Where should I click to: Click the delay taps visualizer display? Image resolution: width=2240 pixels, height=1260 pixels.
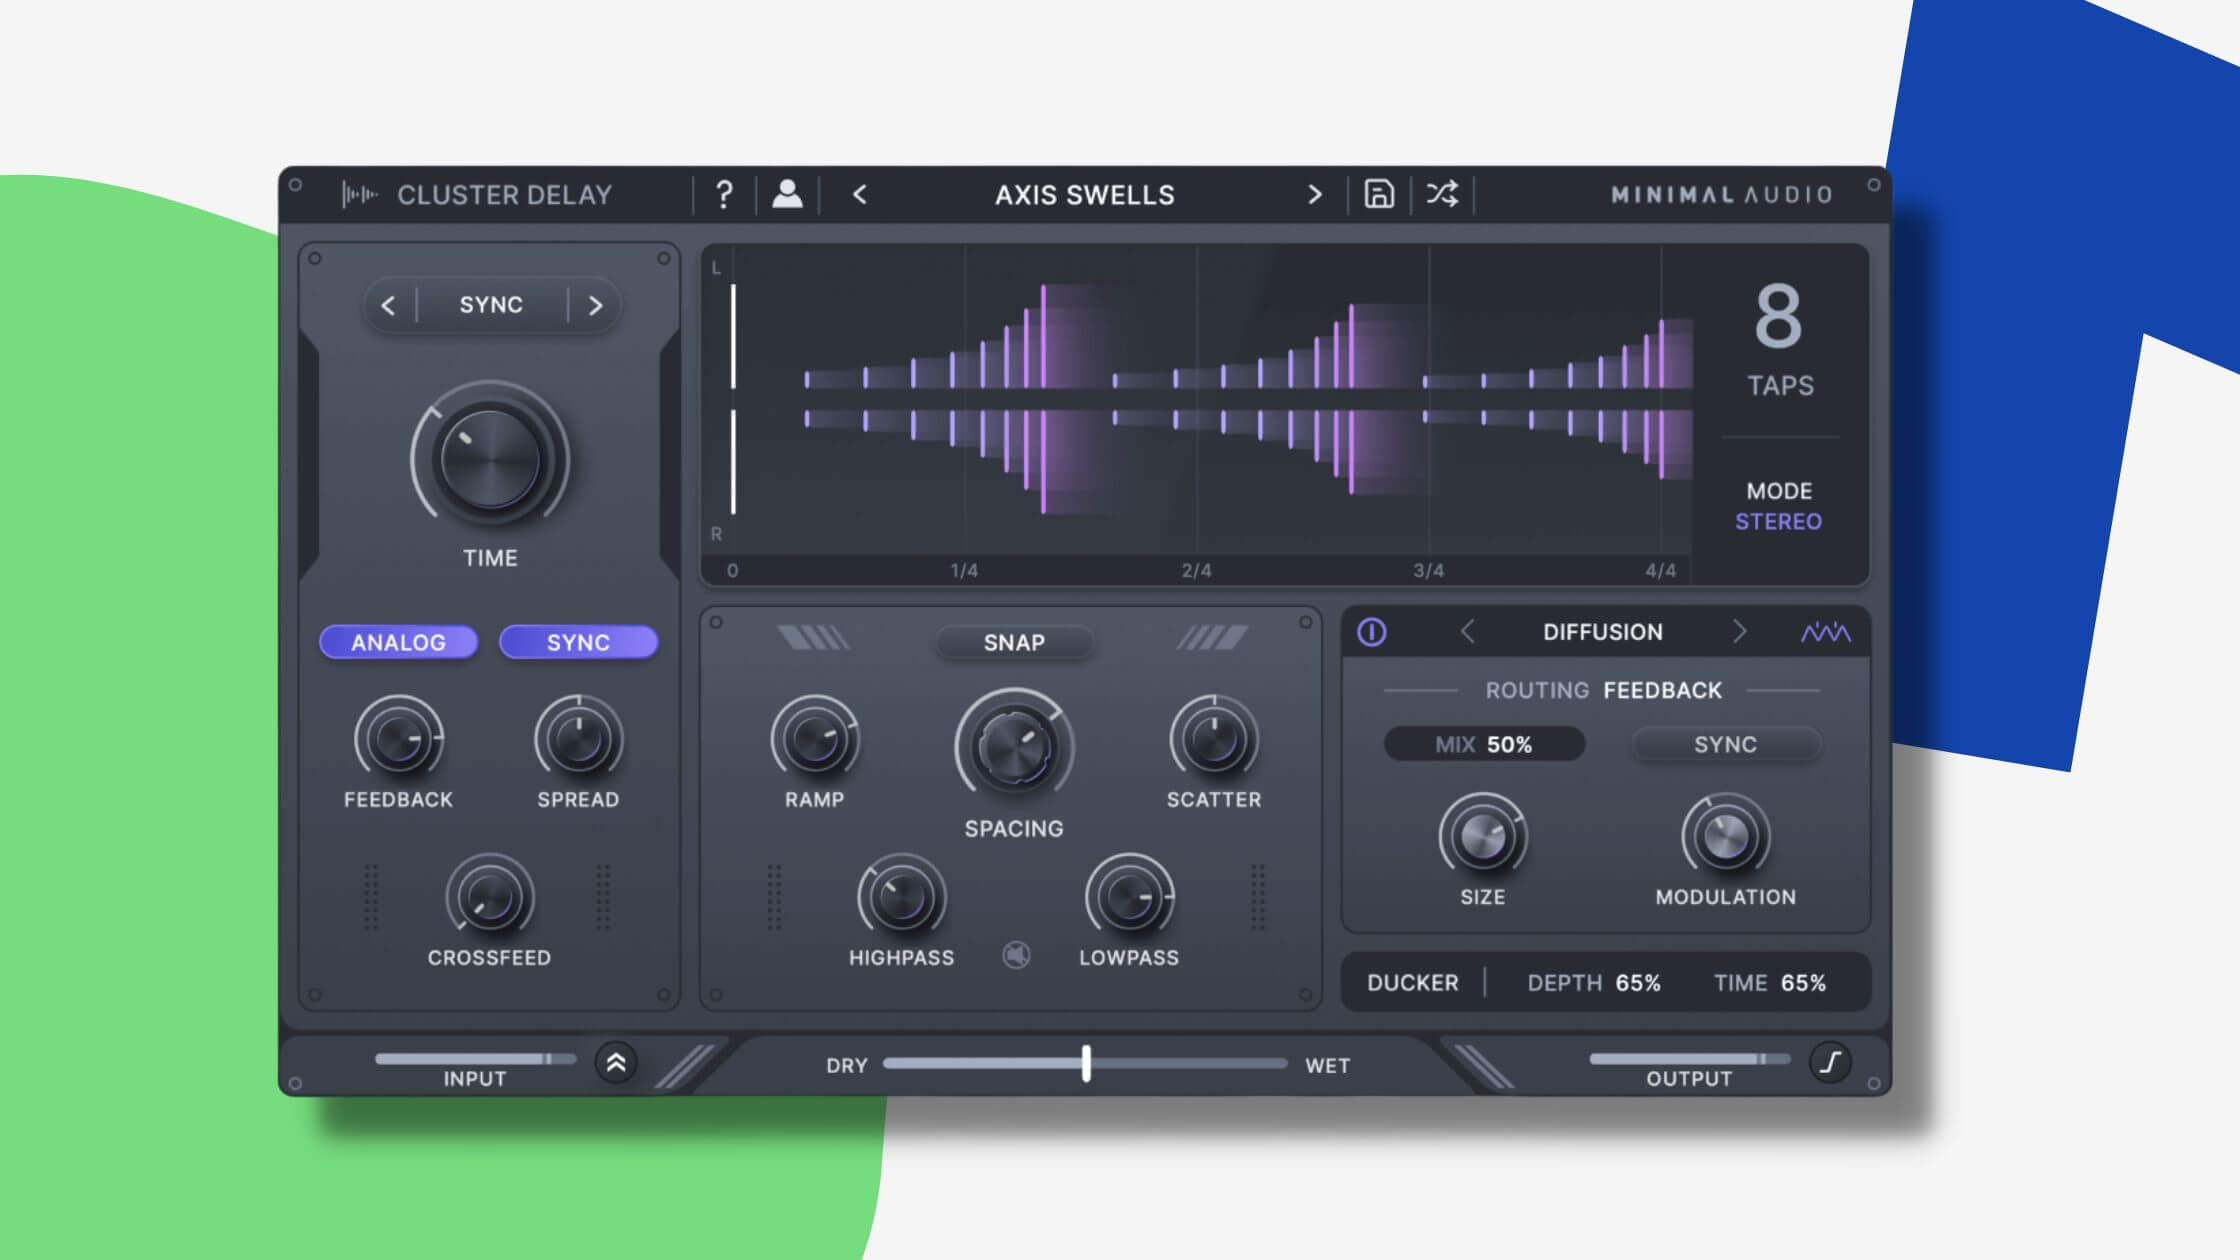1198,400
